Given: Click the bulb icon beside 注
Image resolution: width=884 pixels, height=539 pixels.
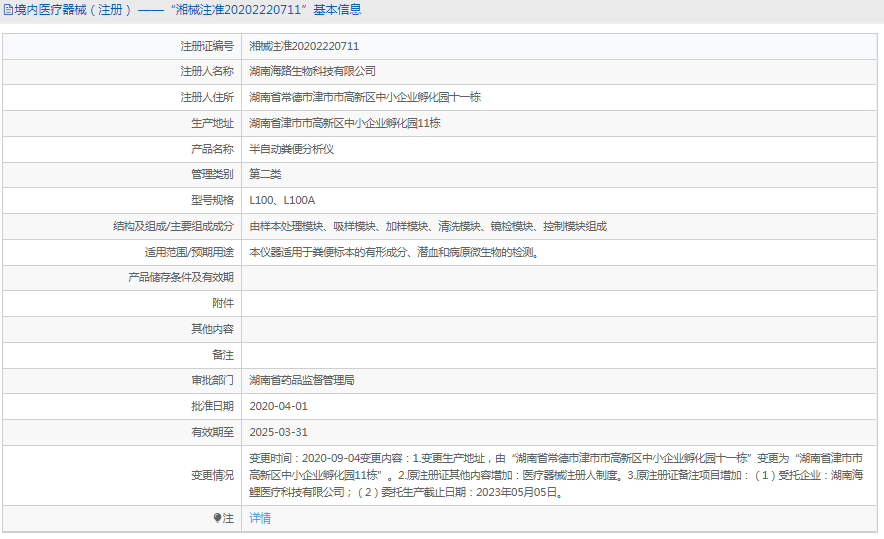Looking at the screenshot, I should 217,518.
